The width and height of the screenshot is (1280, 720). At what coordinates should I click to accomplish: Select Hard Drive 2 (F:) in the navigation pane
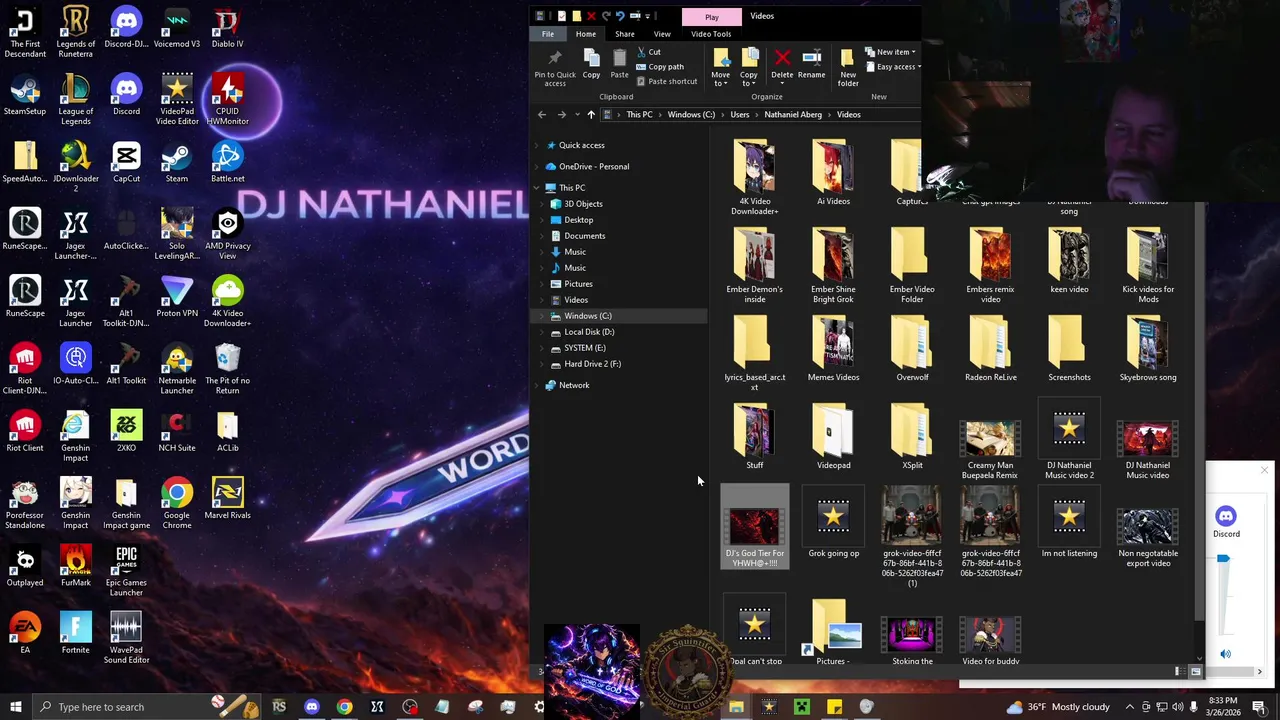[592, 364]
